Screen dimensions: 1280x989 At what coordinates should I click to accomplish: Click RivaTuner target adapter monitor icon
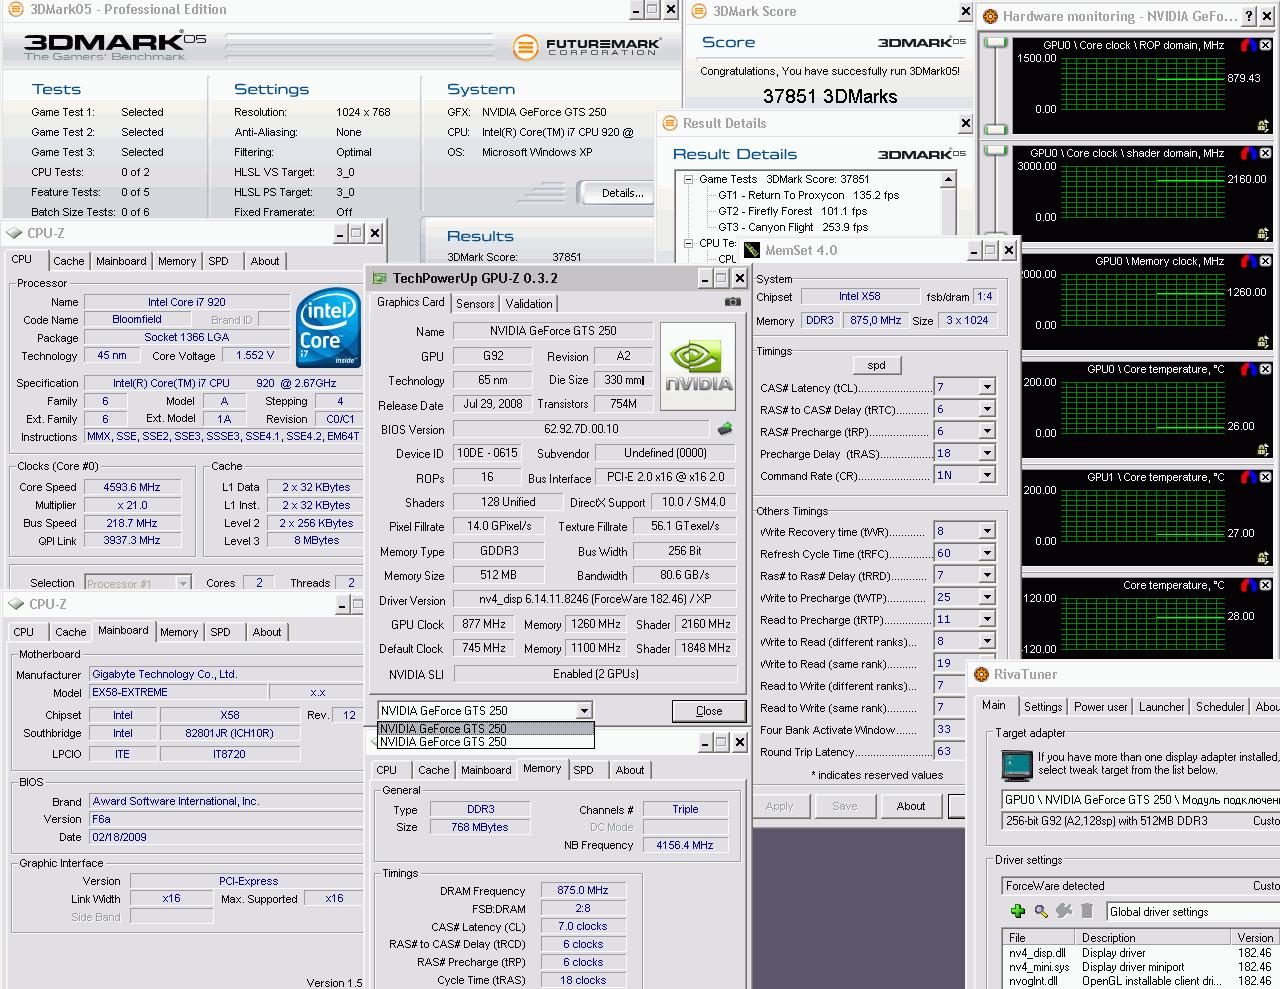pos(1017,766)
